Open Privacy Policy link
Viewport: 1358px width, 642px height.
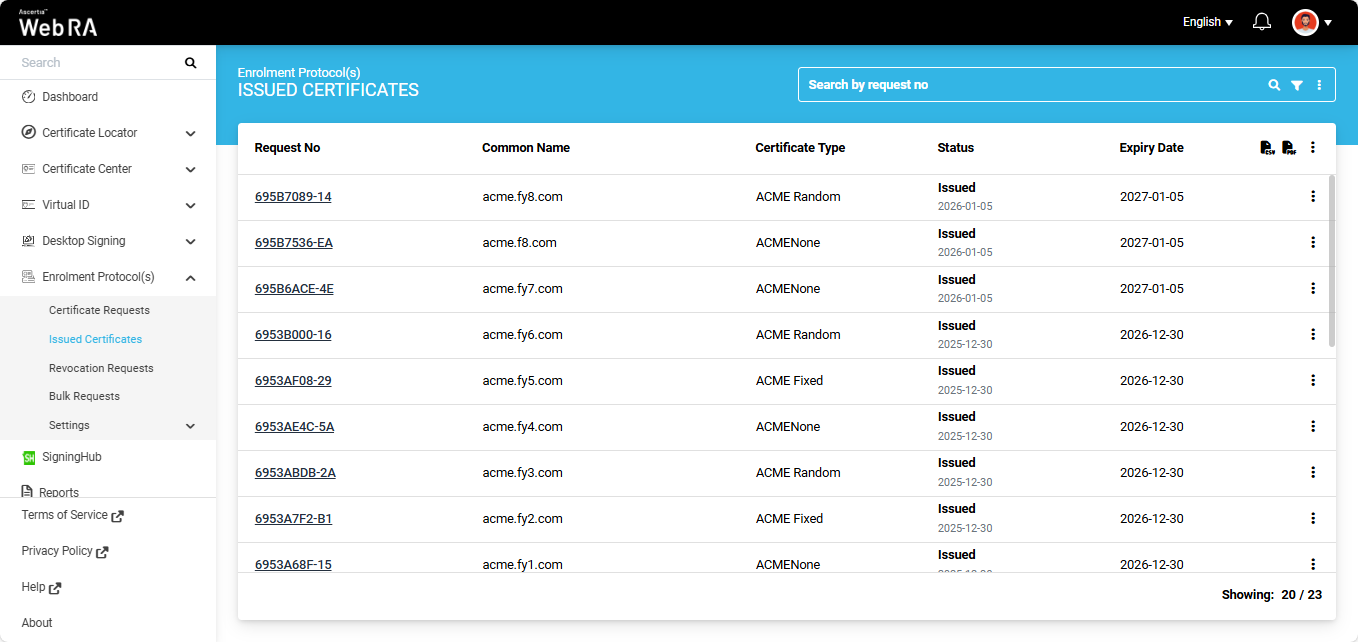[x=64, y=551]
